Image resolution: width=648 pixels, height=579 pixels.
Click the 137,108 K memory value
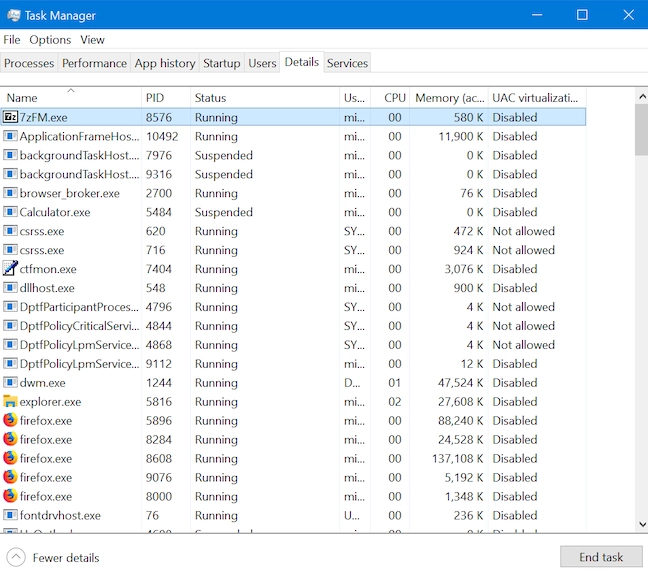457,458
